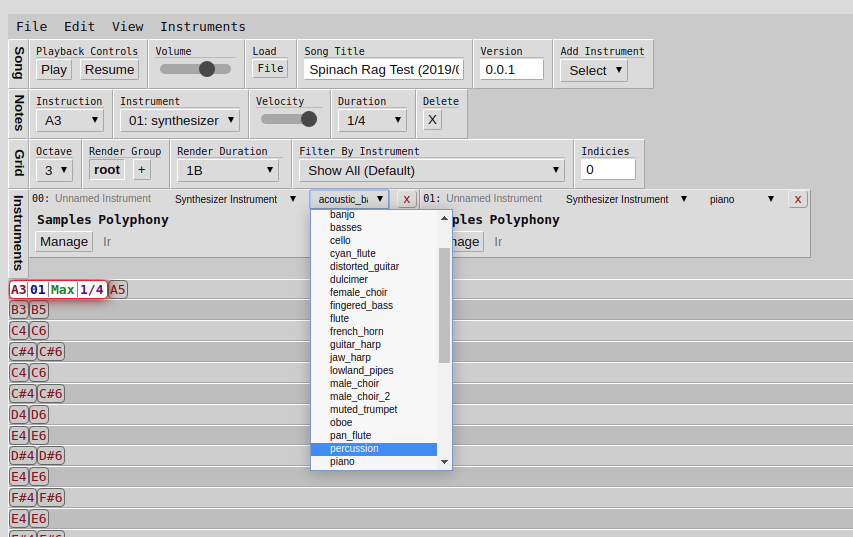
Task: Select basses from the preset list
Action: point(374,227)
